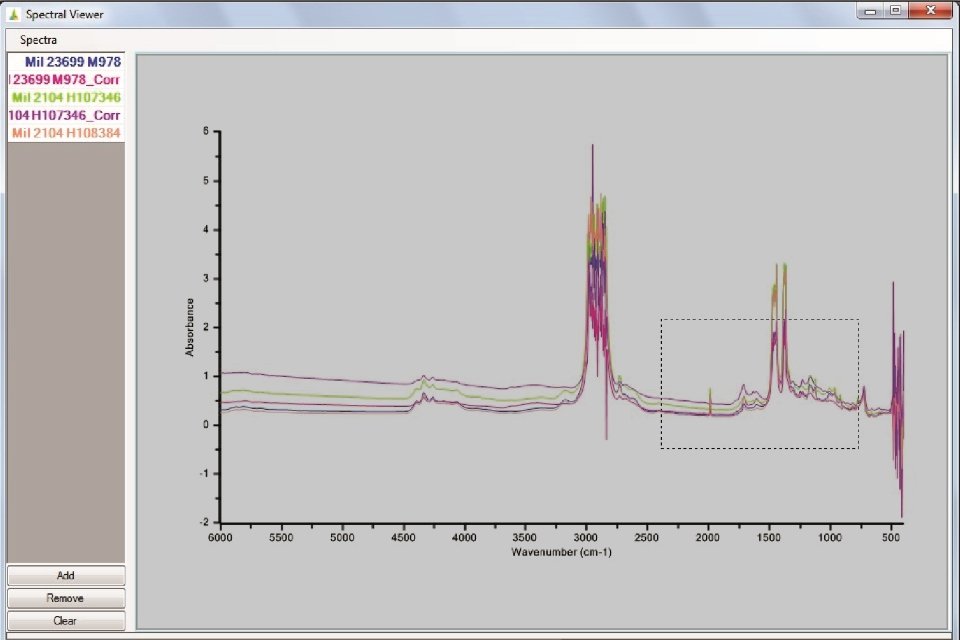
Task: Maximize the Spectral Viewer window
Action: point(895,11)
